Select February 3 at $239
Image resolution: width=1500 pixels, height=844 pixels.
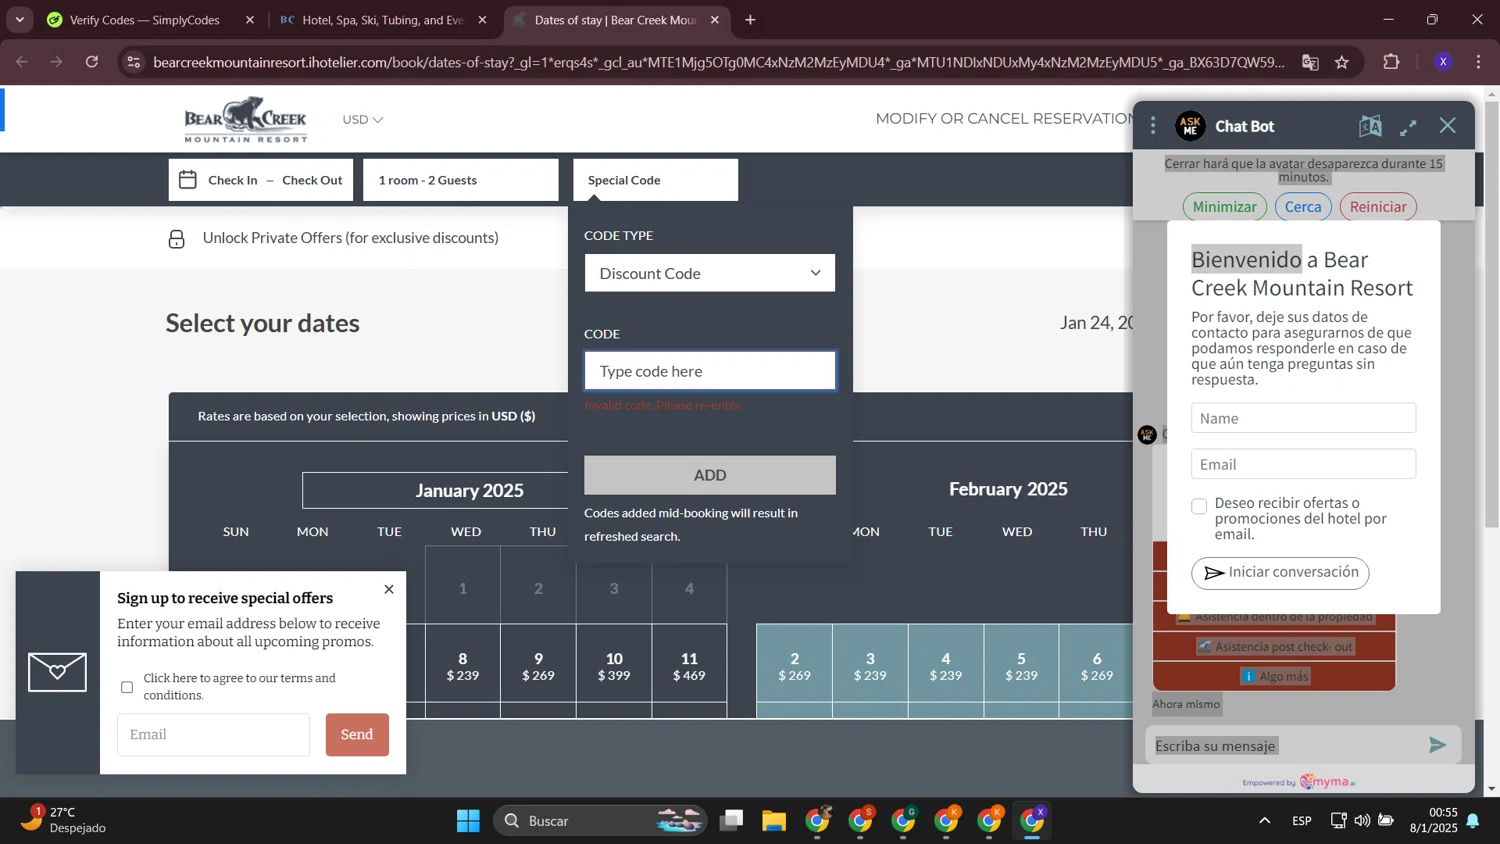870,666
